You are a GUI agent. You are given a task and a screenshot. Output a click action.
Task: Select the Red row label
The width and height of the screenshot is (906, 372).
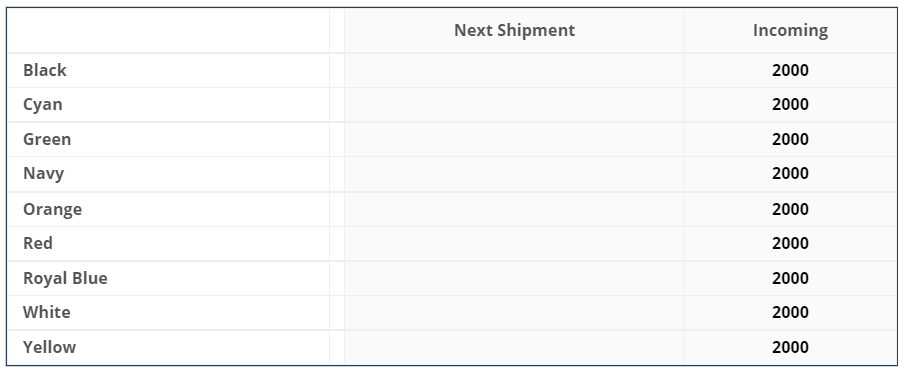click(38, 243)
